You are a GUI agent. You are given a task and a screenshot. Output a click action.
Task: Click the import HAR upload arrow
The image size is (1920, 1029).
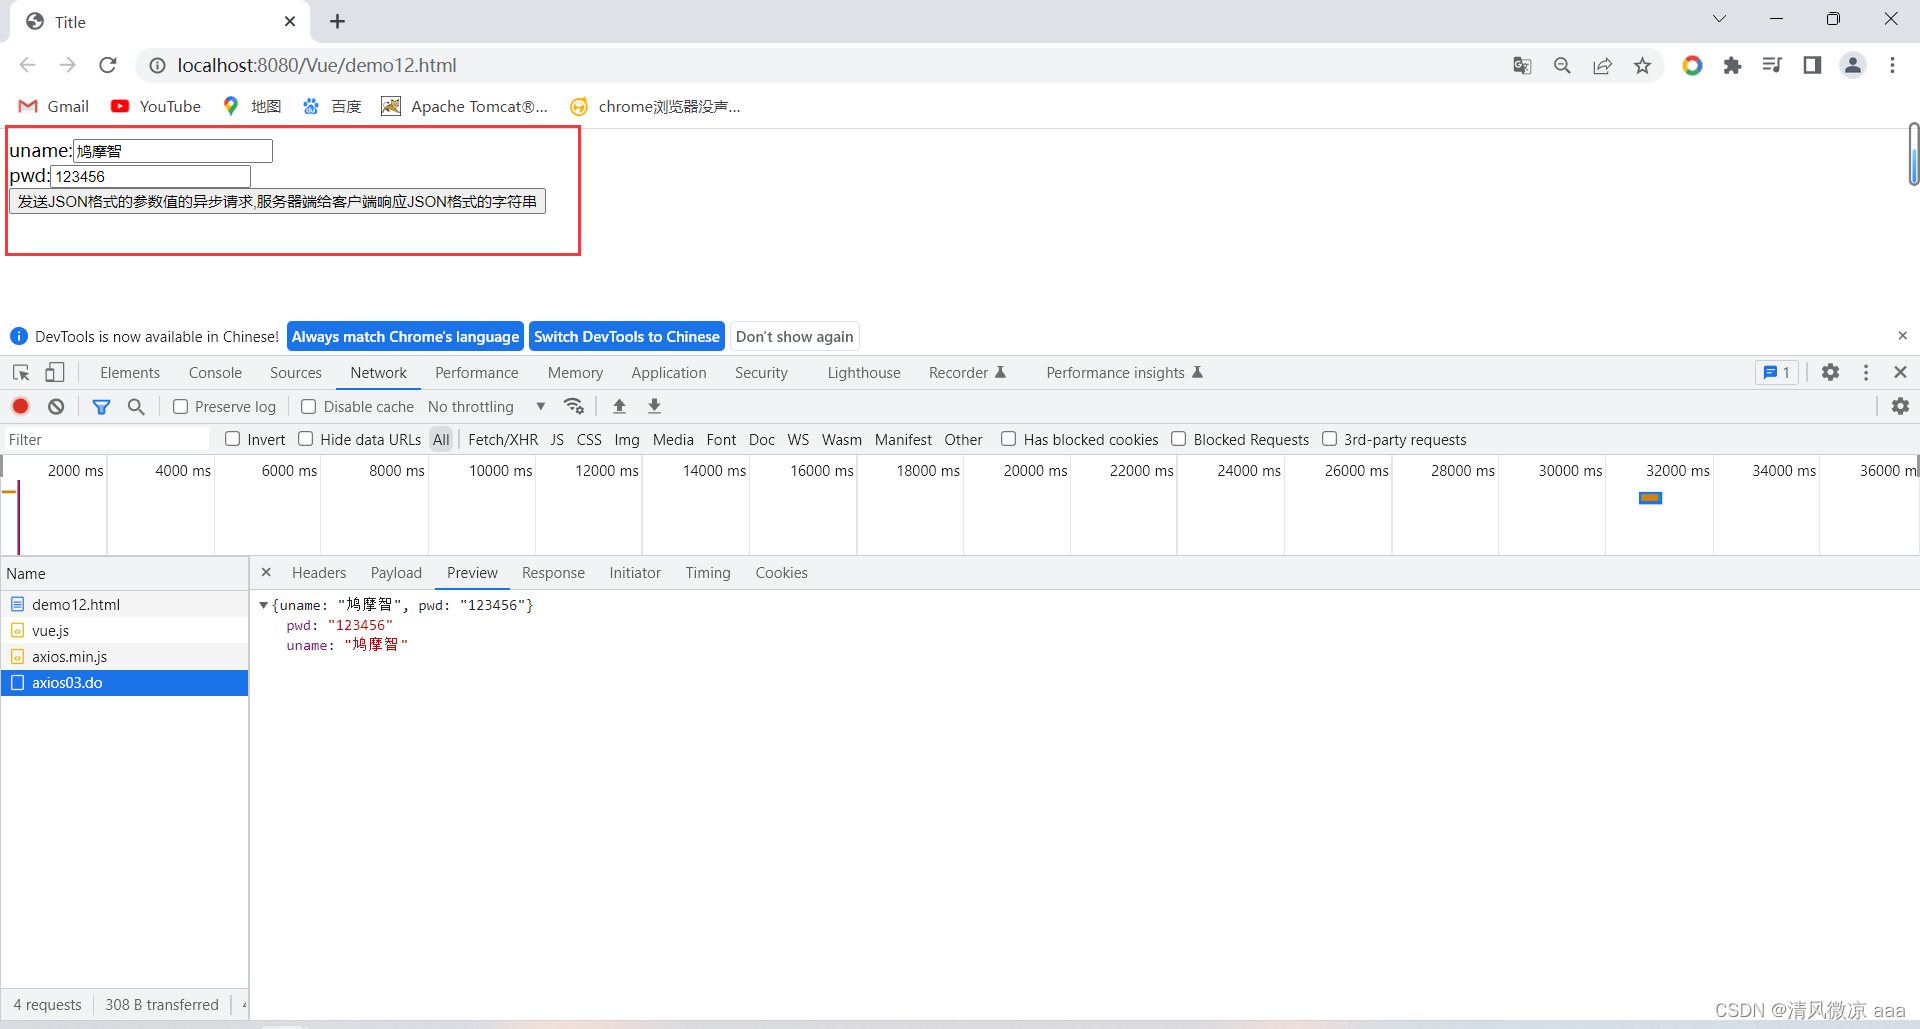tap(619, 406)
